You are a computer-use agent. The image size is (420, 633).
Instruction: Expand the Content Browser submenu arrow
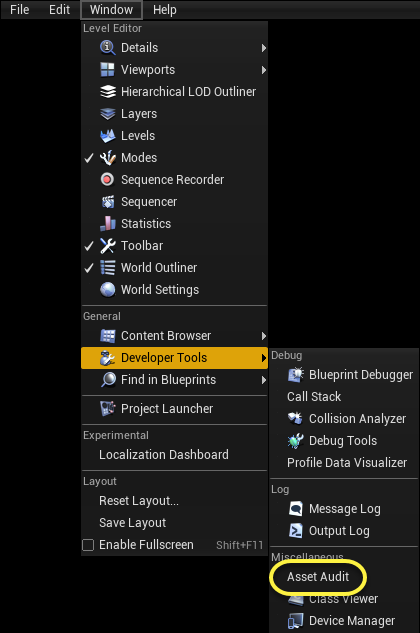pyautogui.click(x=263, y=336)
